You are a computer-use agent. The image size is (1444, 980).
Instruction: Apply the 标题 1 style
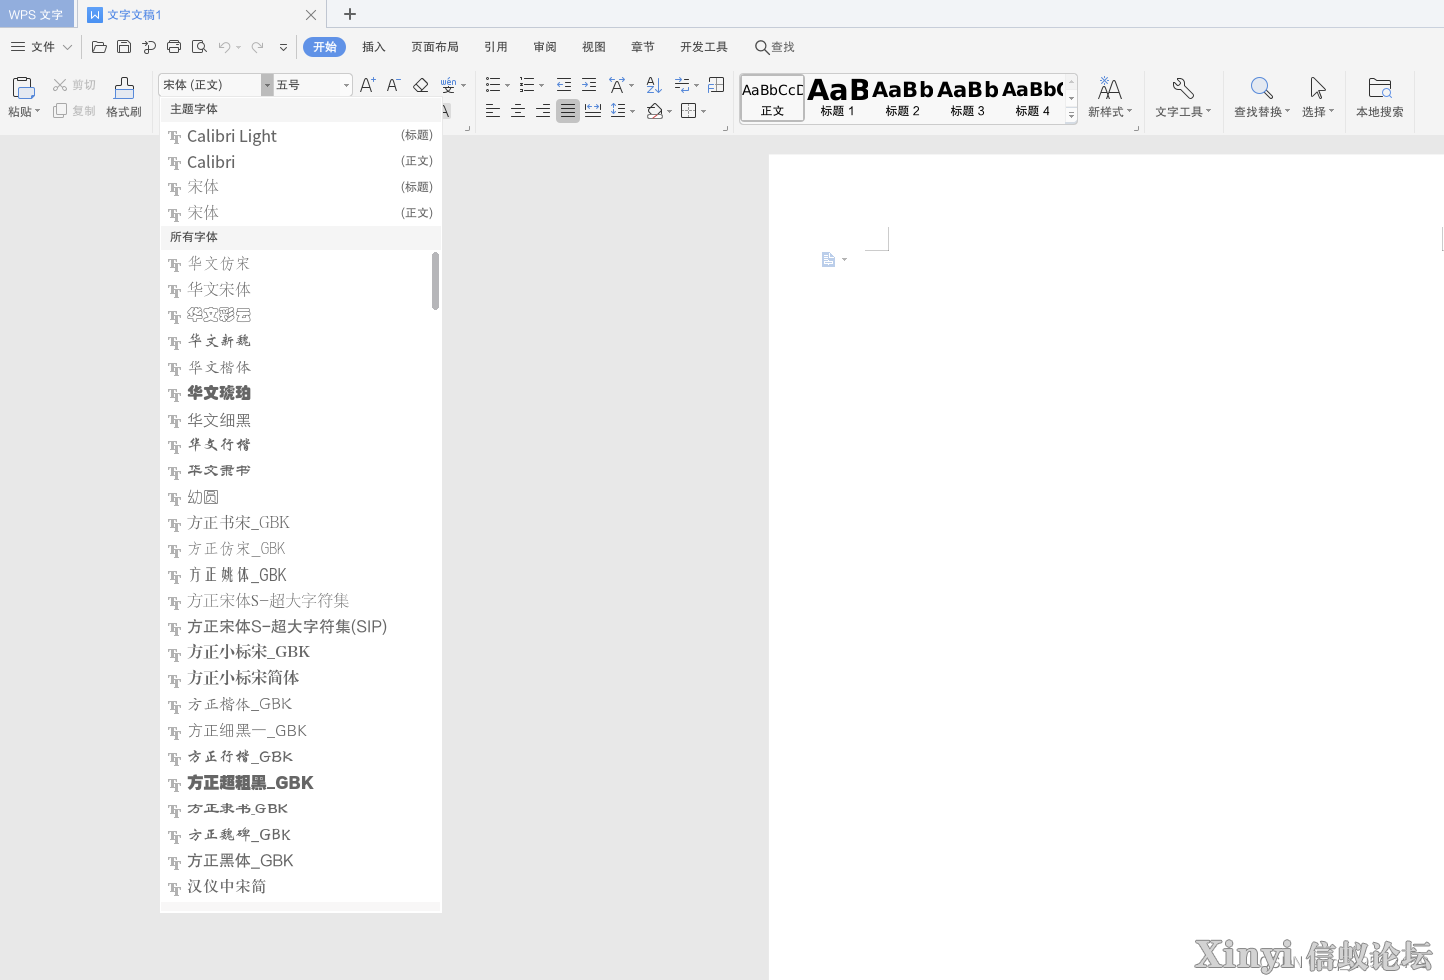pos(838,98)
